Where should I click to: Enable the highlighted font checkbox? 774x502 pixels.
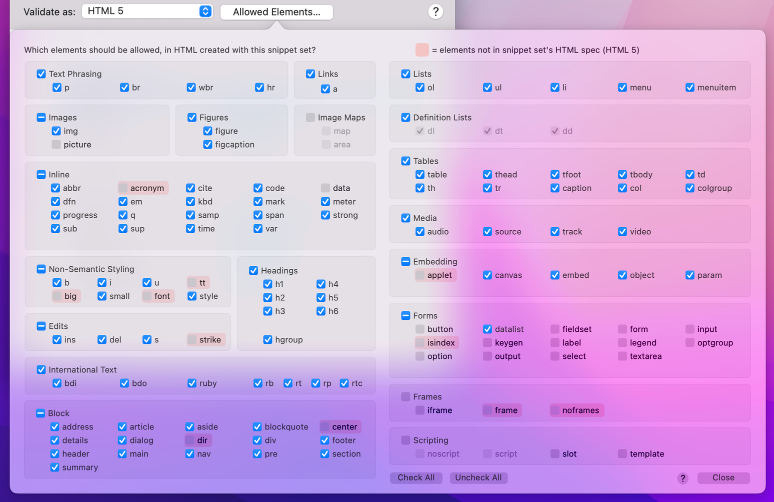pos(147,296)
